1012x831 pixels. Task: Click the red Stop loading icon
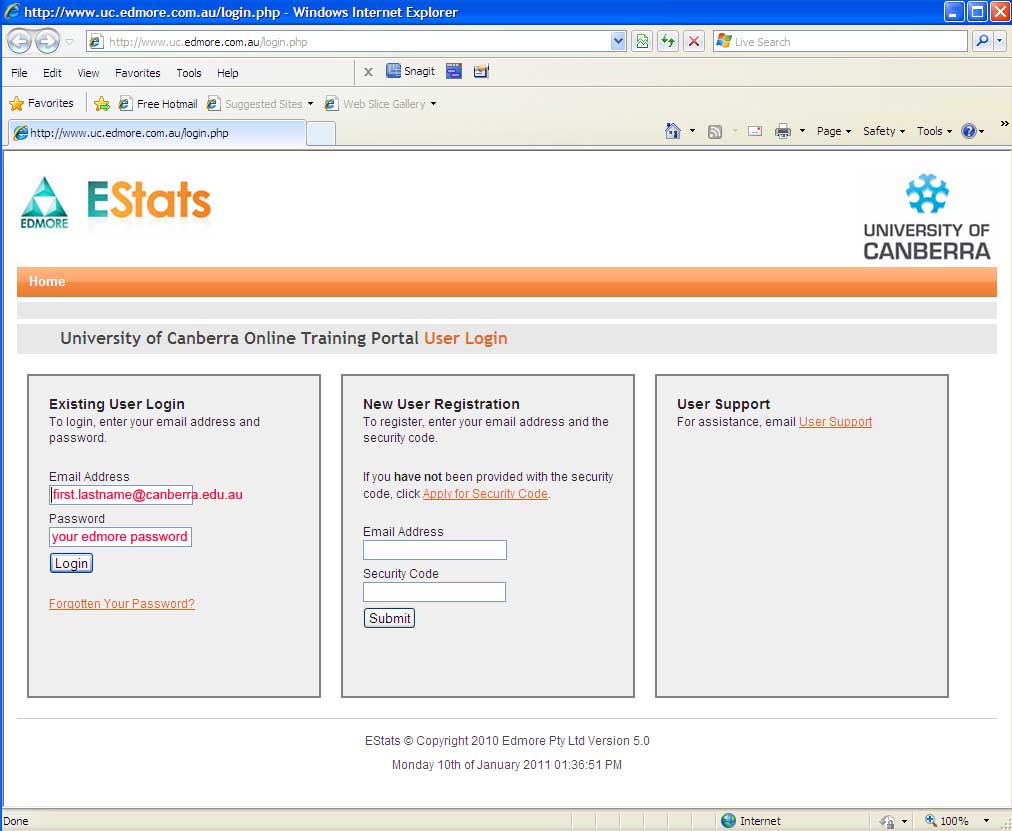pyautogui.click(x=694, y=42)
